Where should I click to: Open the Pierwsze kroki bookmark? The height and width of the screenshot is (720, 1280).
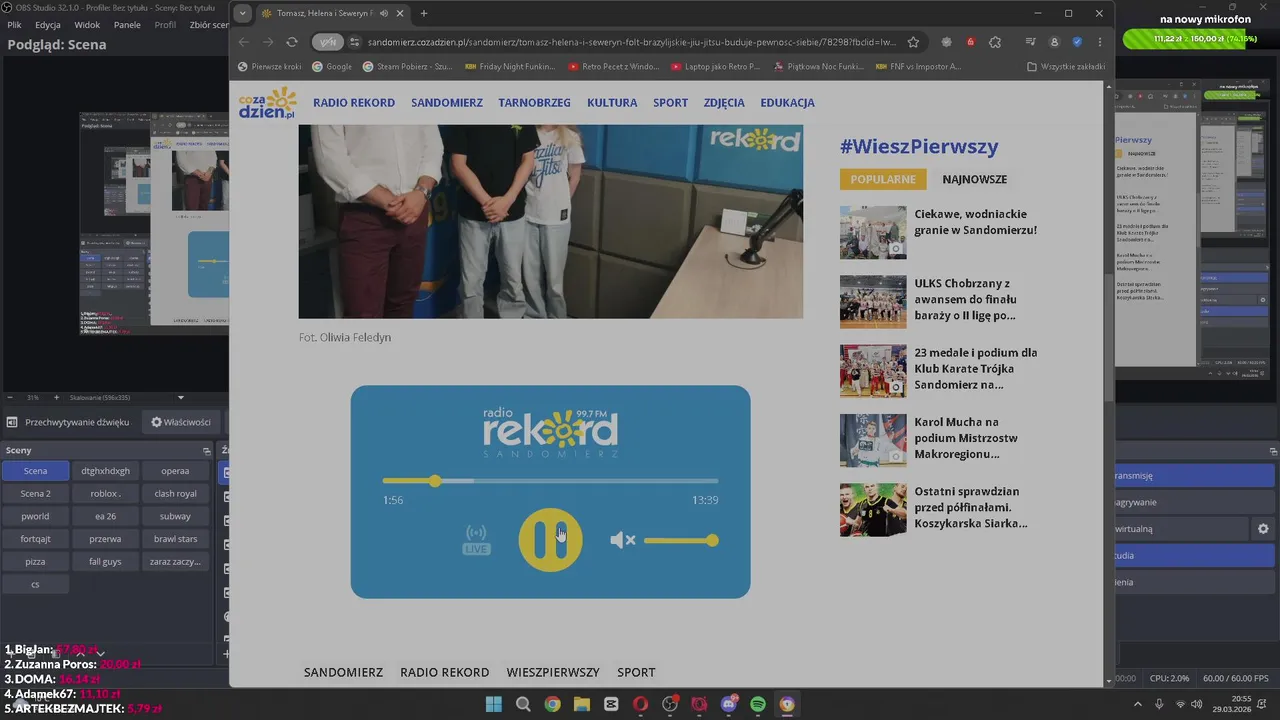(270, 67)
